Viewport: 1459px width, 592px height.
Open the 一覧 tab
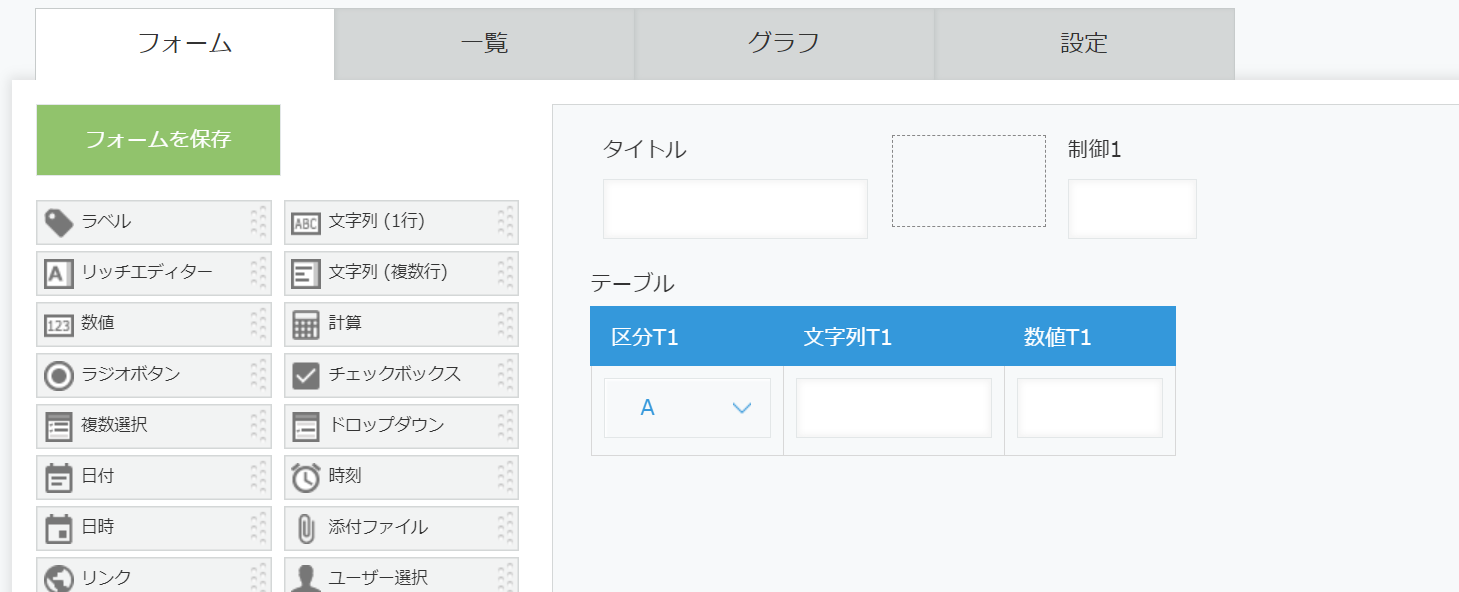tap(485, 44)
